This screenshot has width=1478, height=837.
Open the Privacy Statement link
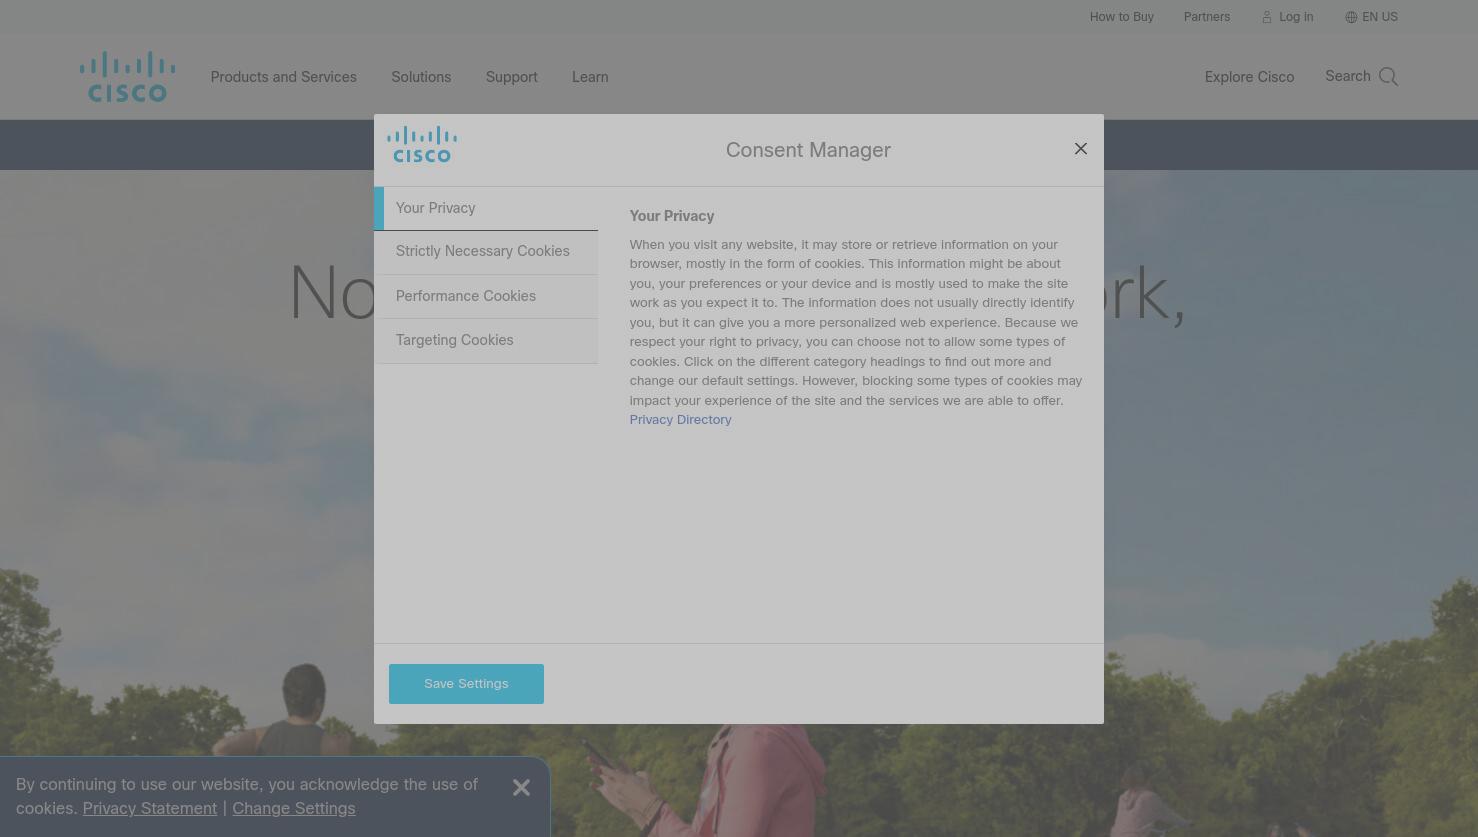[x=149, y=808]
